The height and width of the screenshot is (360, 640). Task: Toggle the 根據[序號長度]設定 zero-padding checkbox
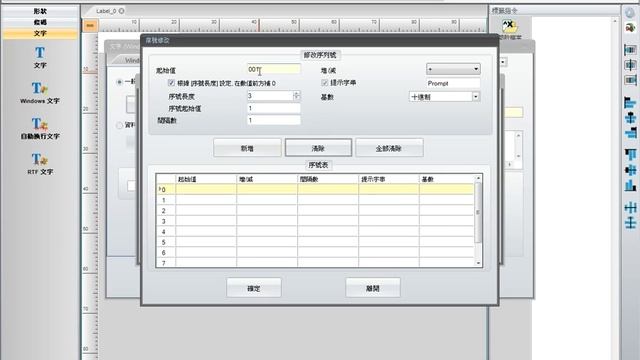(171, 83)
